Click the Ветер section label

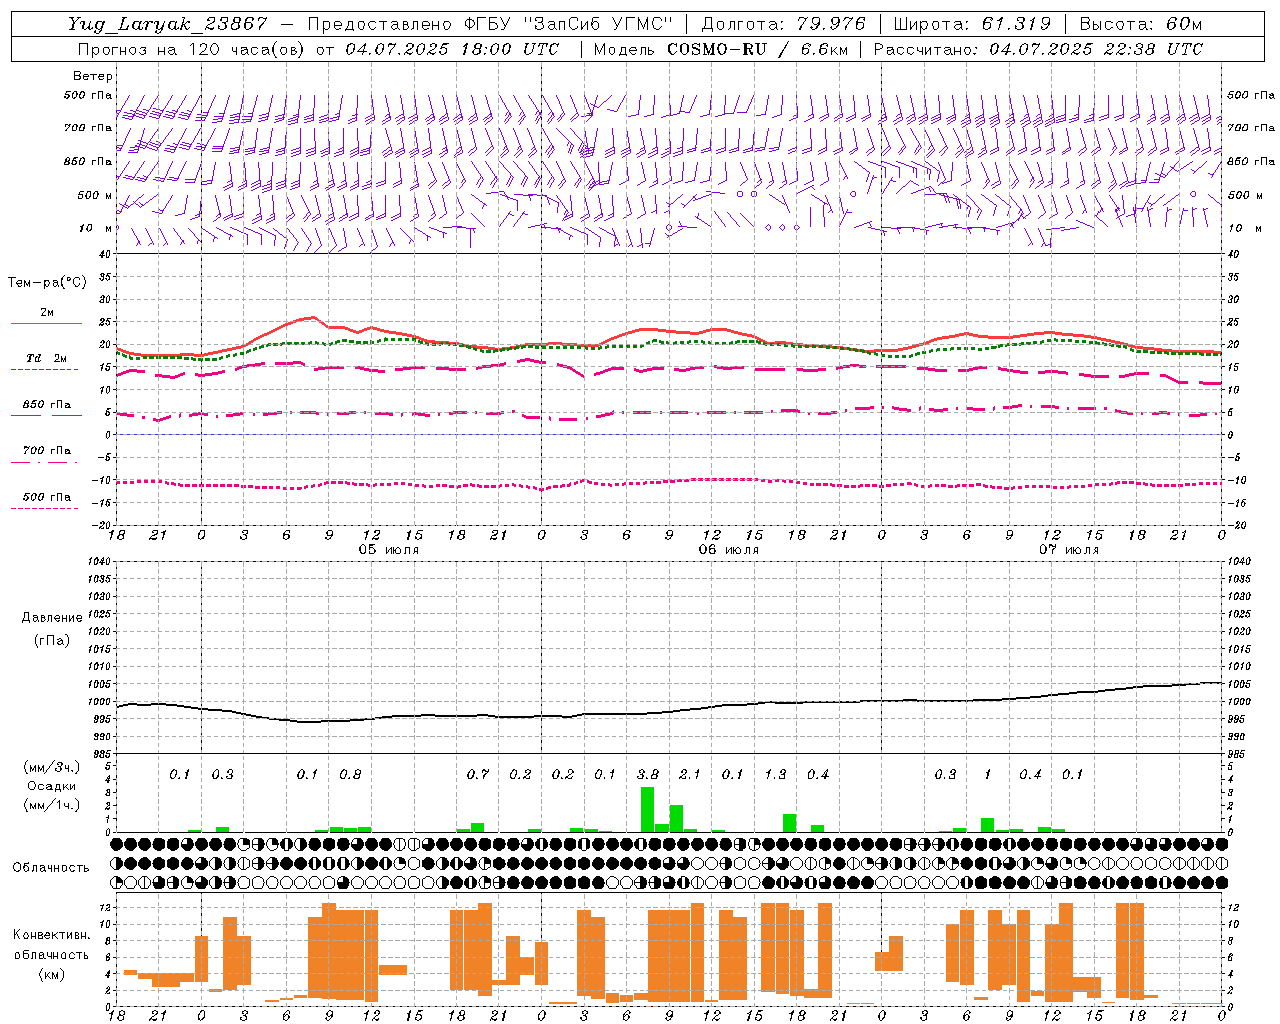(93, 76)
